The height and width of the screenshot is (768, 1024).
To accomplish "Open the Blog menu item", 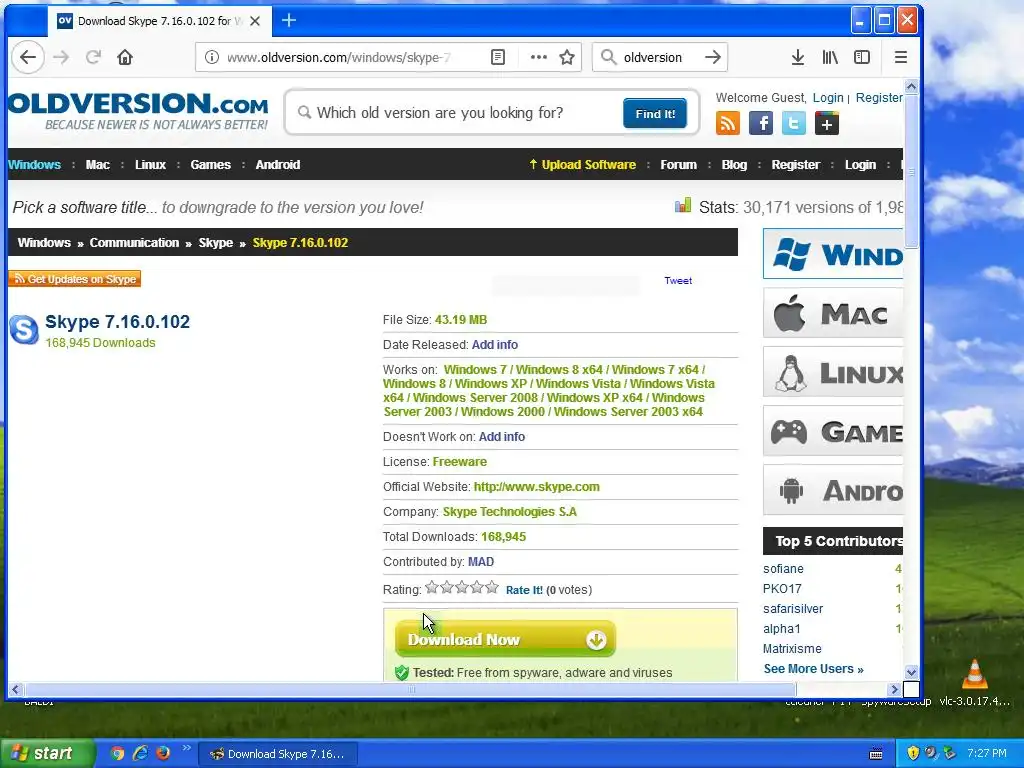I will point(734,165).
